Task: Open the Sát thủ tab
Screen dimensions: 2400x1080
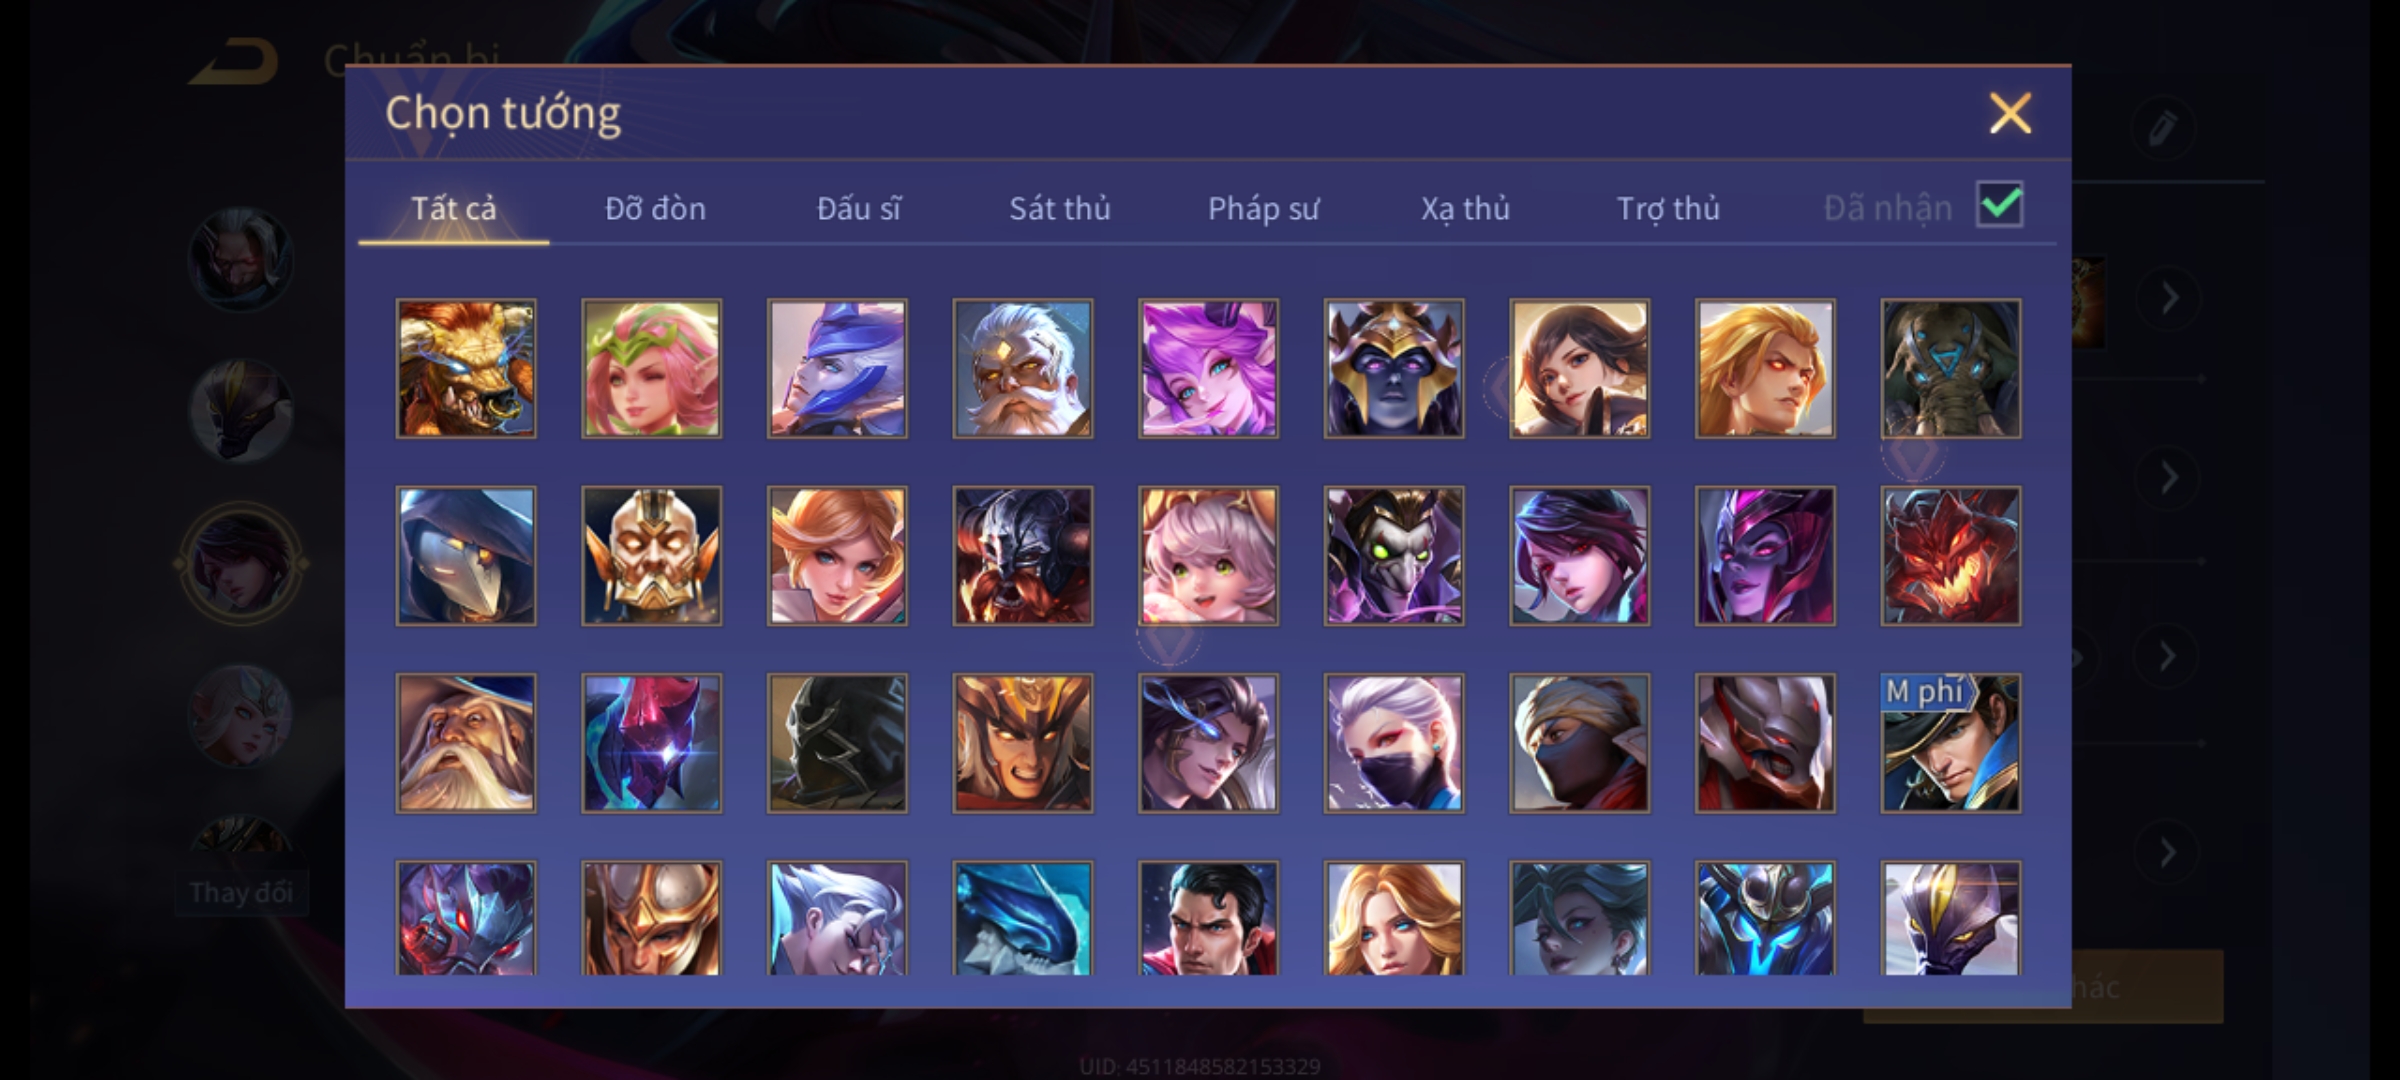Action: pyautogui.click(x=1059, y=208)
